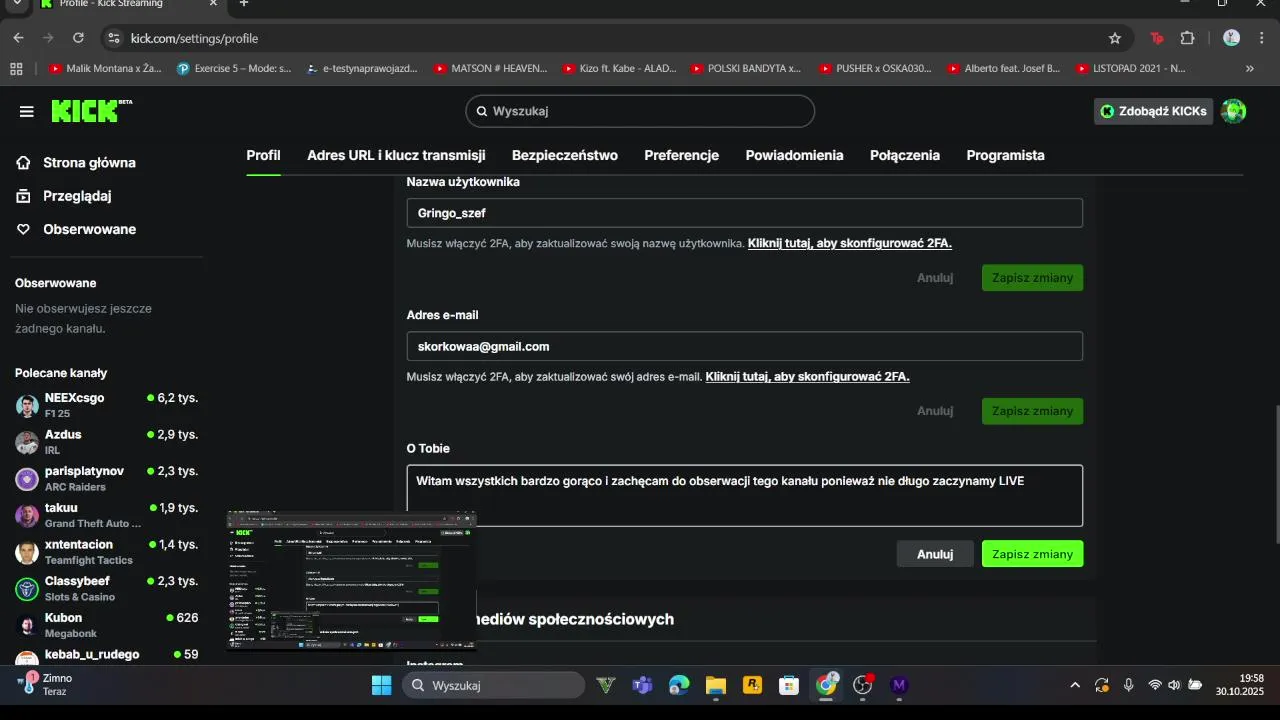Open the LISTOPAD 2021 bookmark
This screenshot has width=1280, height=720.
[x=1131, y=69]
